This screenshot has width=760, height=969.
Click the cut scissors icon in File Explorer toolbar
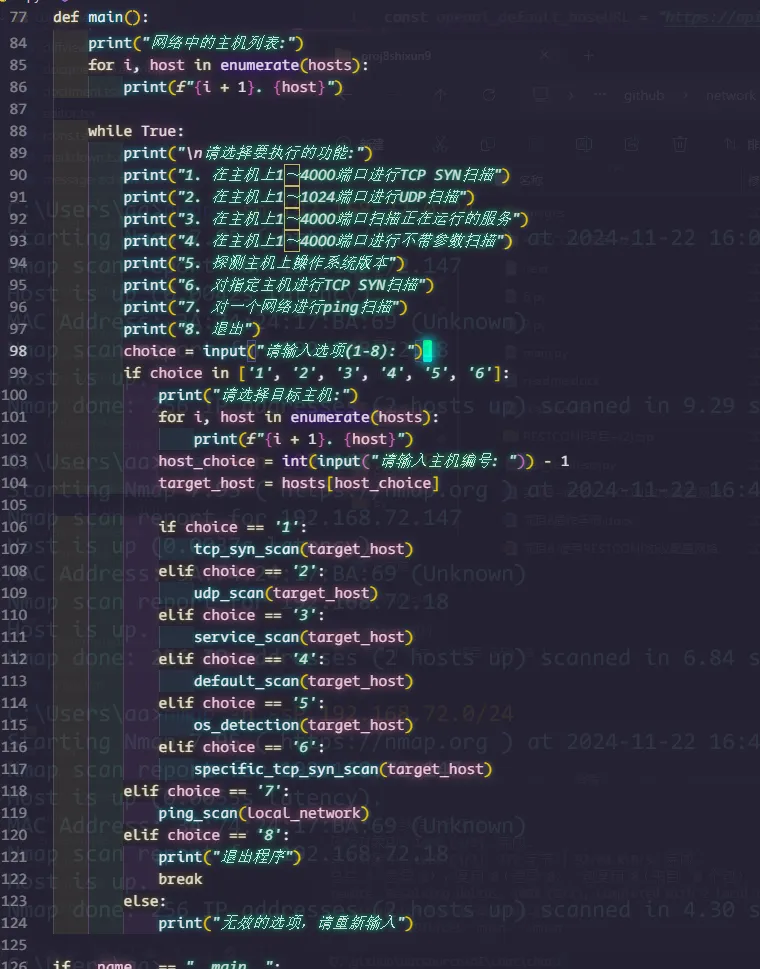439,145
